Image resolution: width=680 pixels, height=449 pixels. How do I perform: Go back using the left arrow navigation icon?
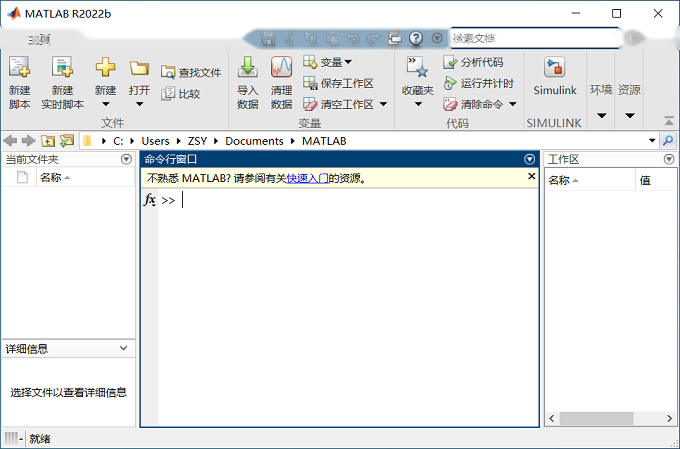pos(10,141)
